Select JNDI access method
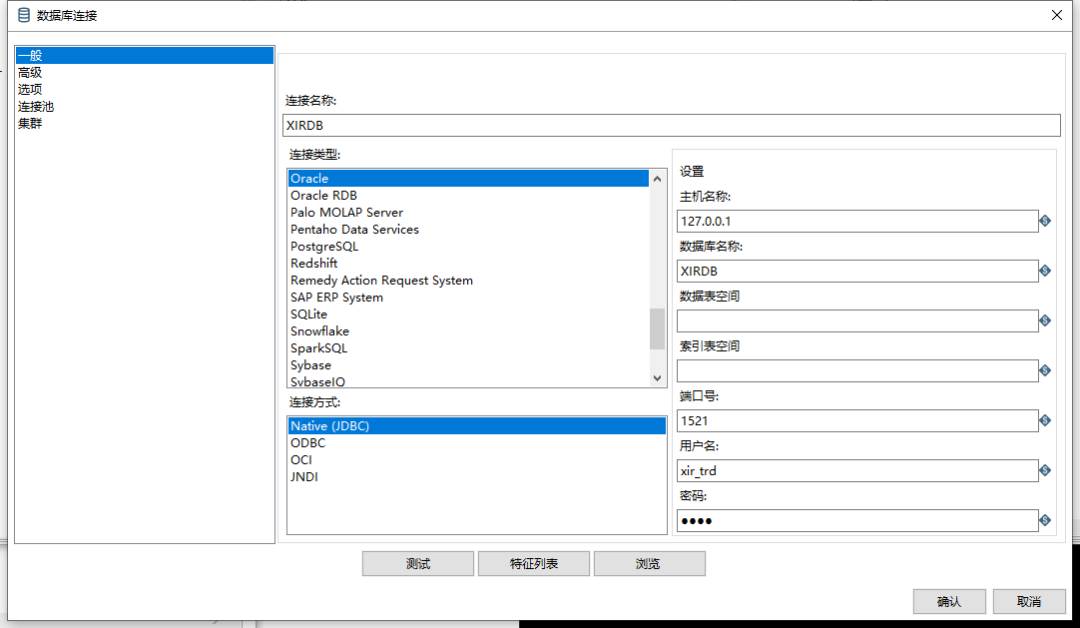The height and width of the screenshot is (628, 1080). click(304, 477)
